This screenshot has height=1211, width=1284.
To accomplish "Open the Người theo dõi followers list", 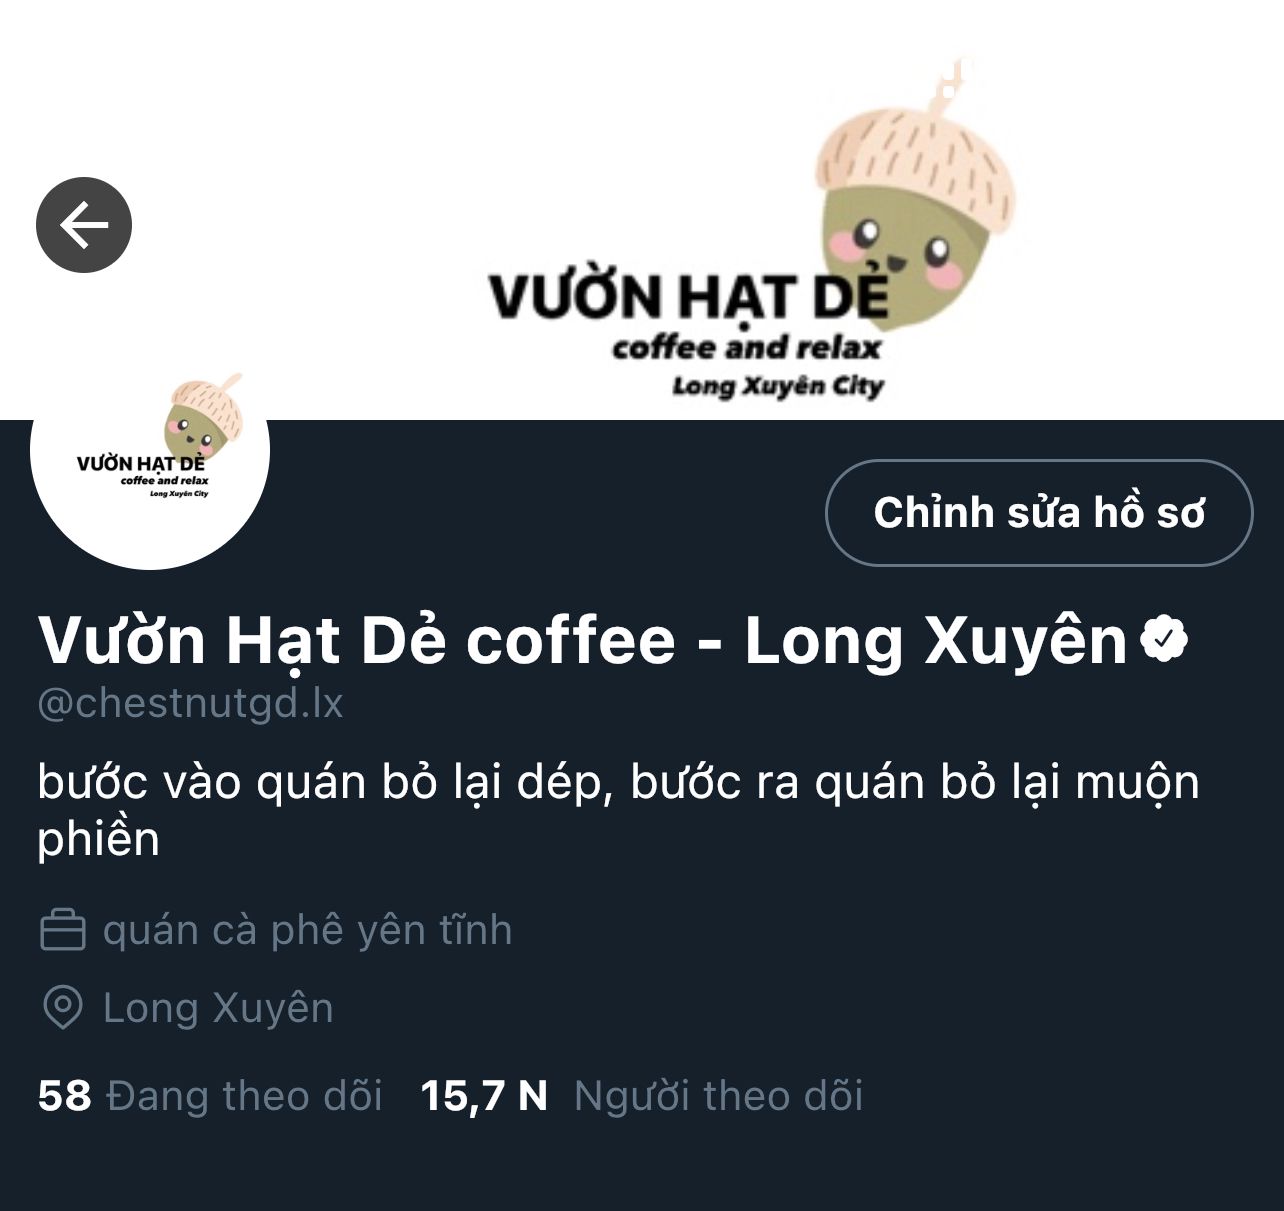I will 718,1096.
